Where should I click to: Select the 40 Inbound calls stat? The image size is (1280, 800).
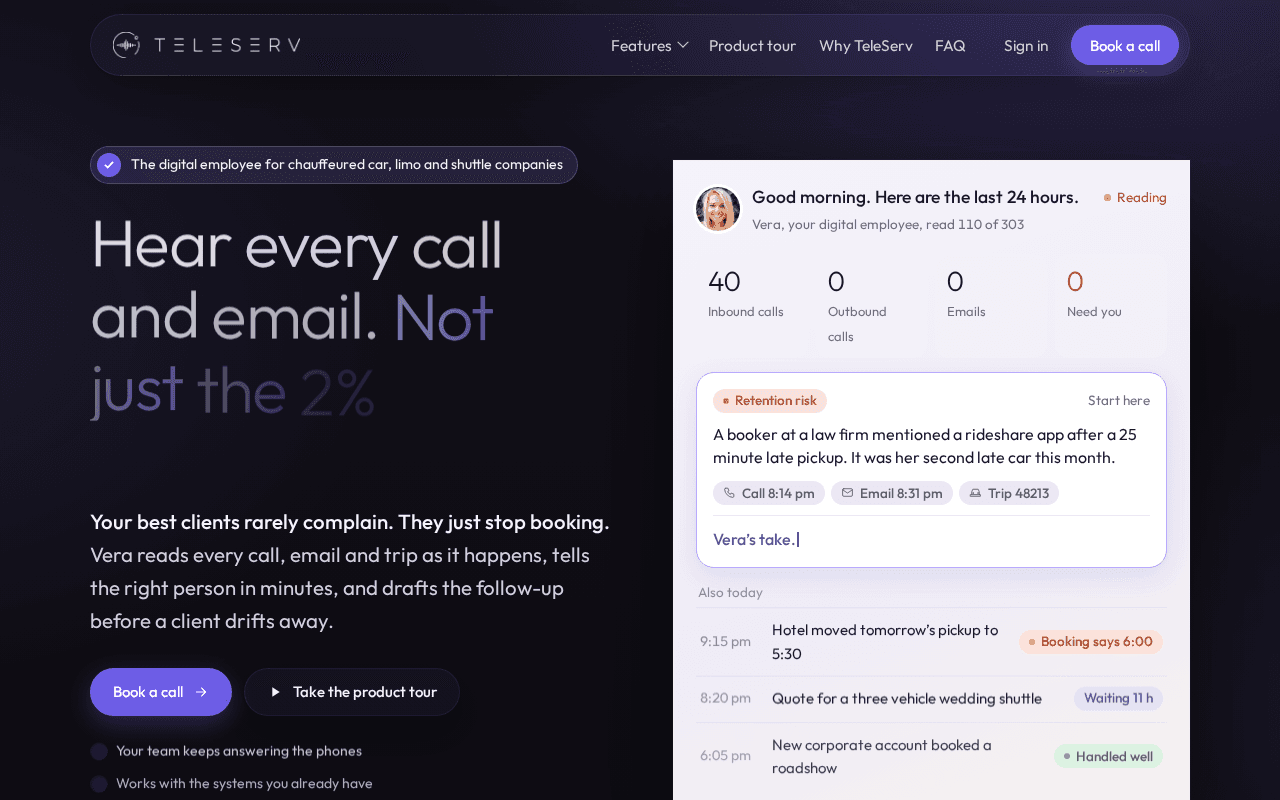pyautogui.click(x=751, y=305)
